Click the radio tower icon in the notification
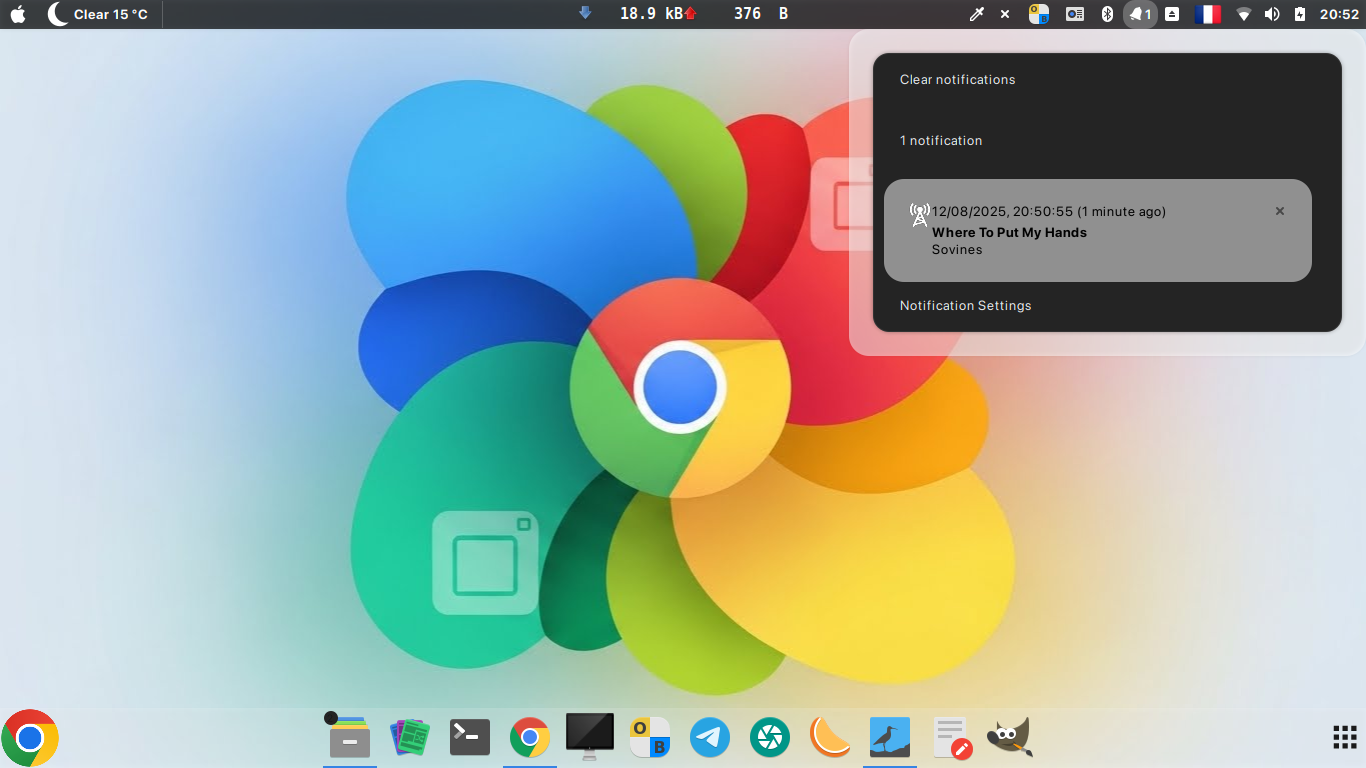This screenshot has width=1366, height=768. coord(919,214)
